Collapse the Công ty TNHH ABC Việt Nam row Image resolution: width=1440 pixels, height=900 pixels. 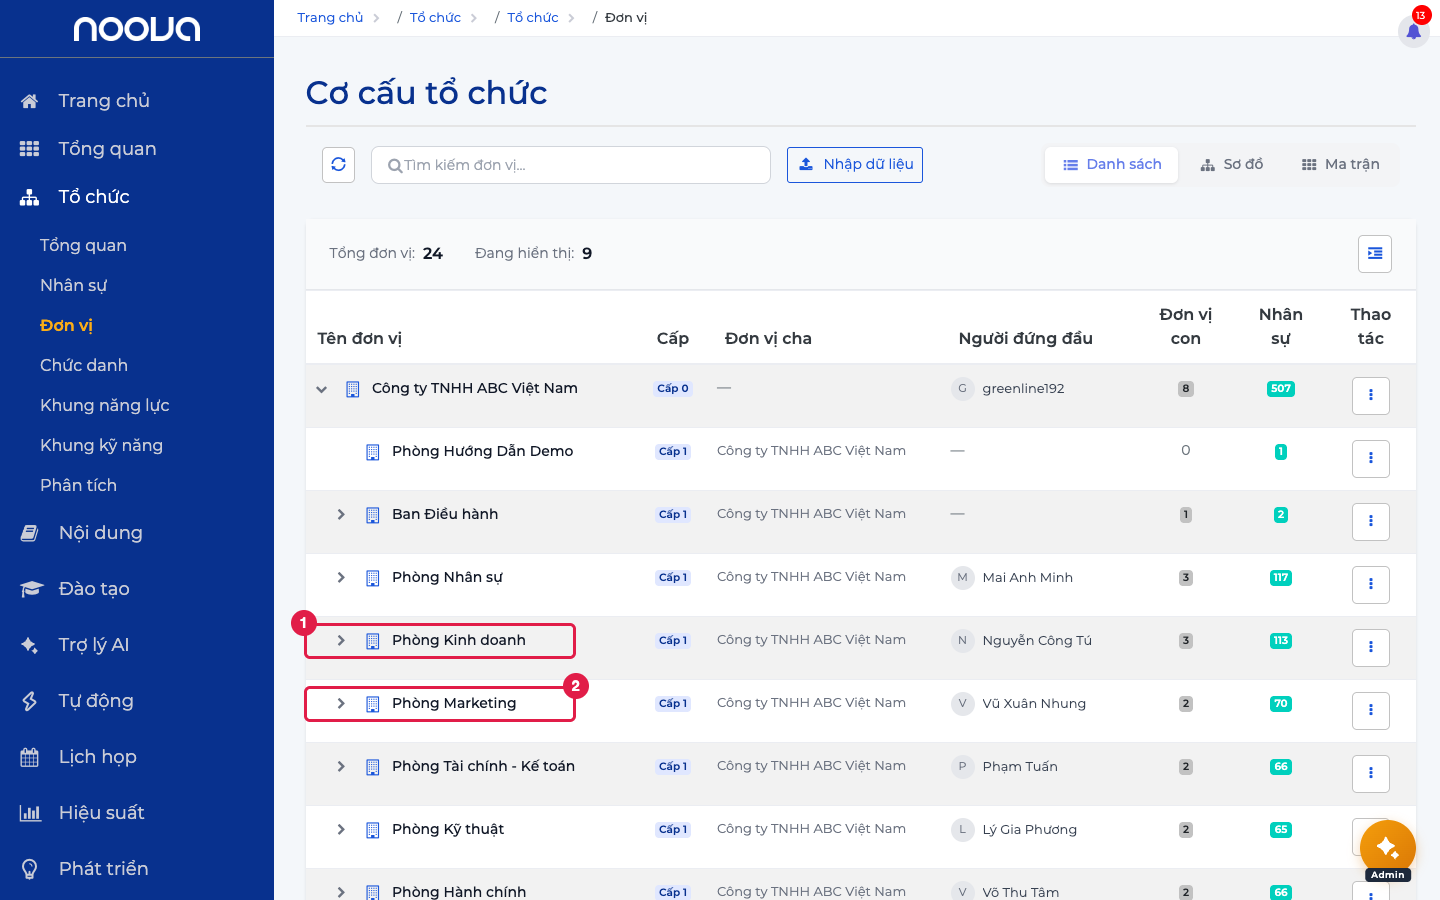tap(321, 389)
